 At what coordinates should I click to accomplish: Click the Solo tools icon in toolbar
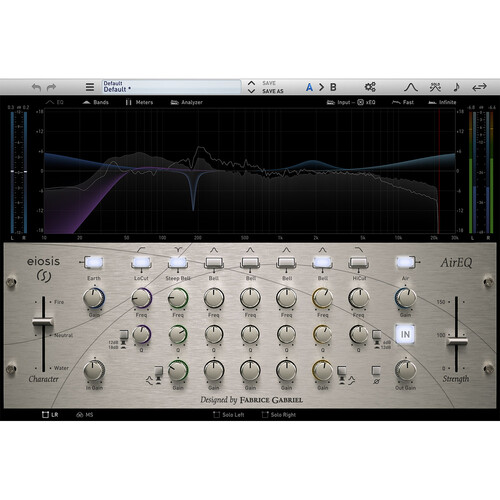435,87
